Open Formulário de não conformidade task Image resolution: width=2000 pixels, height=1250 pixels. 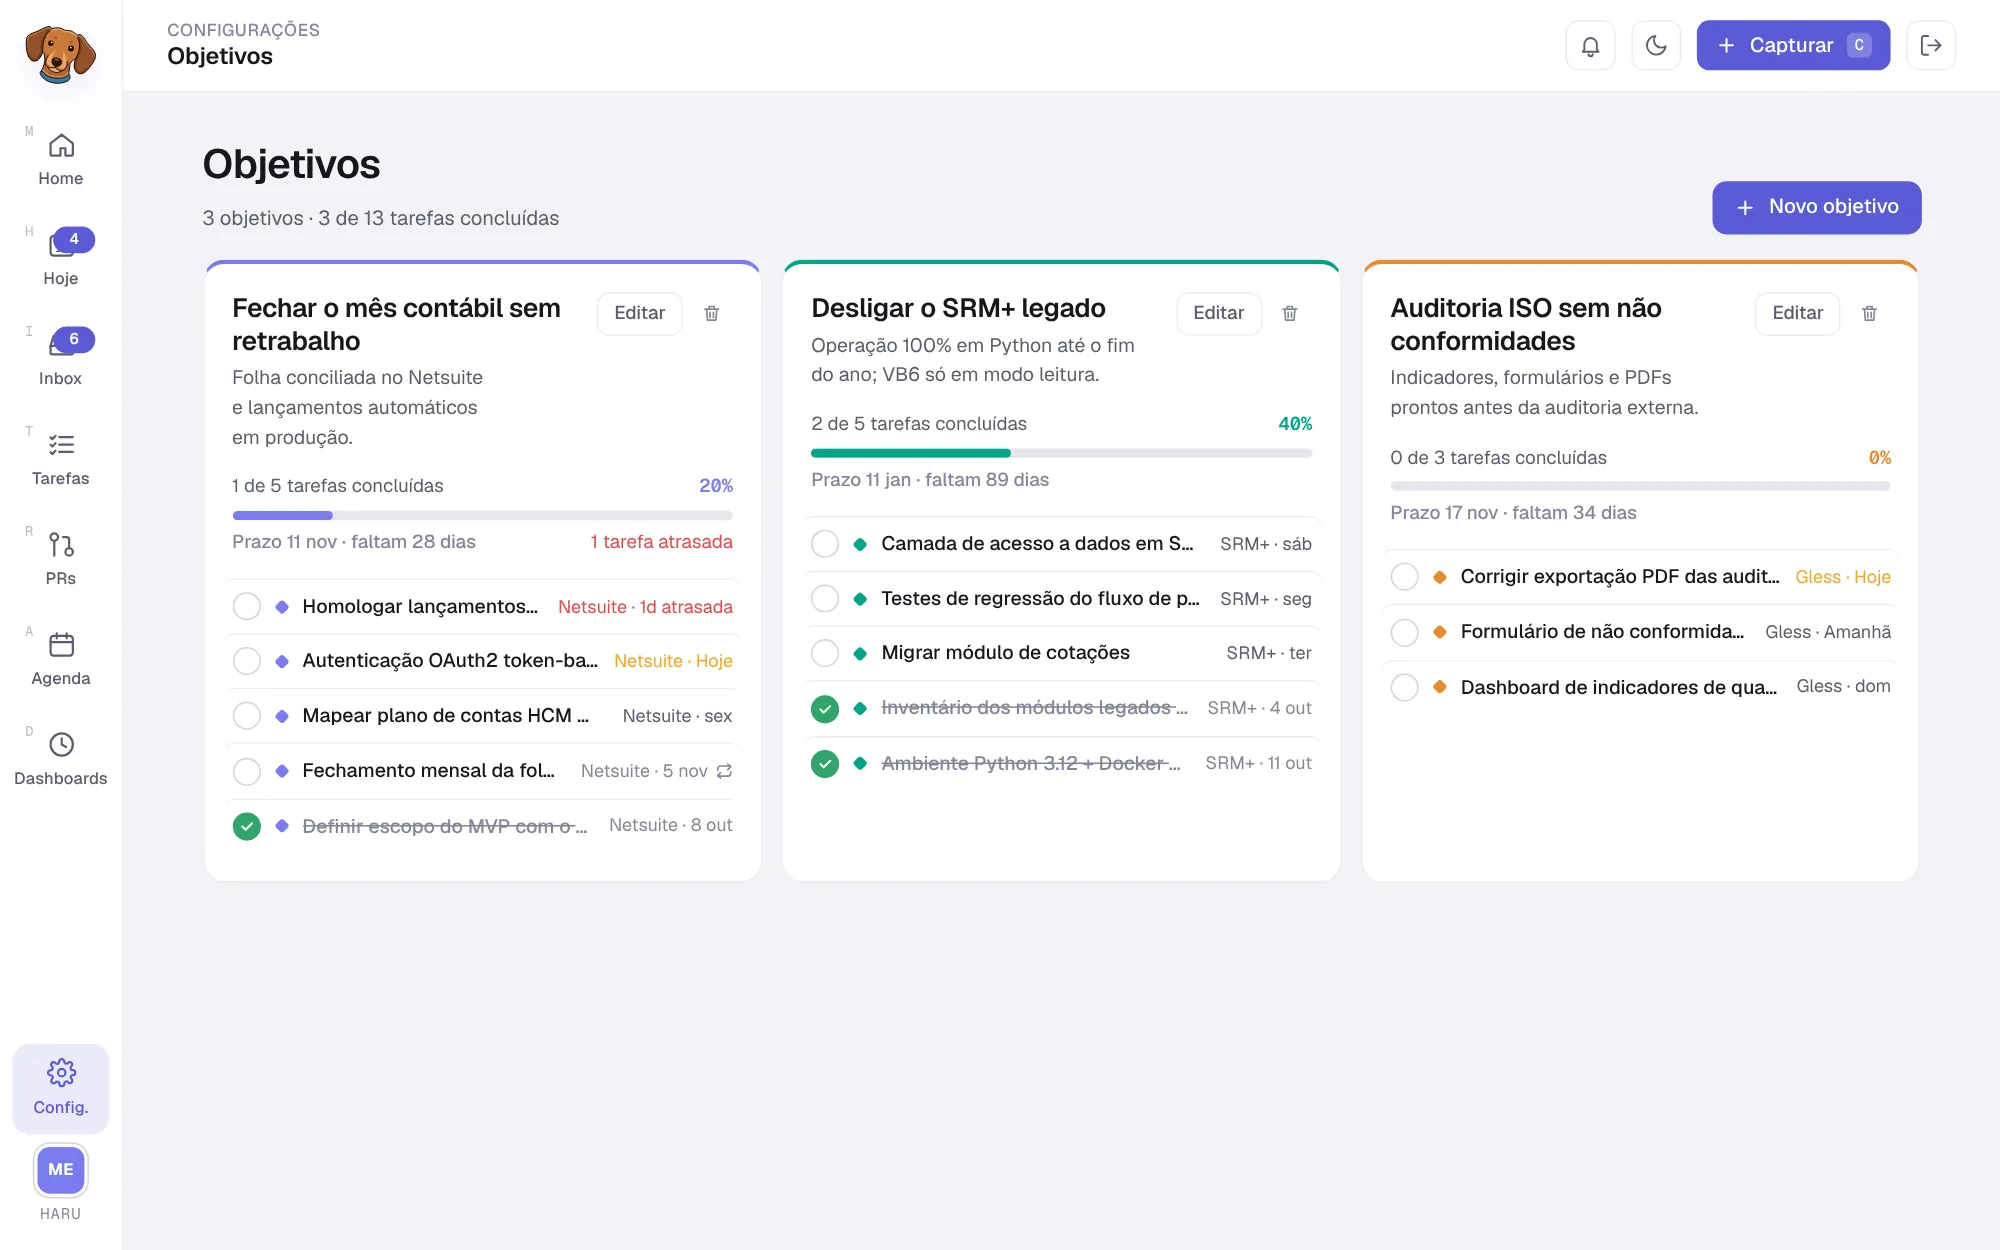(x=1640, y=632)
